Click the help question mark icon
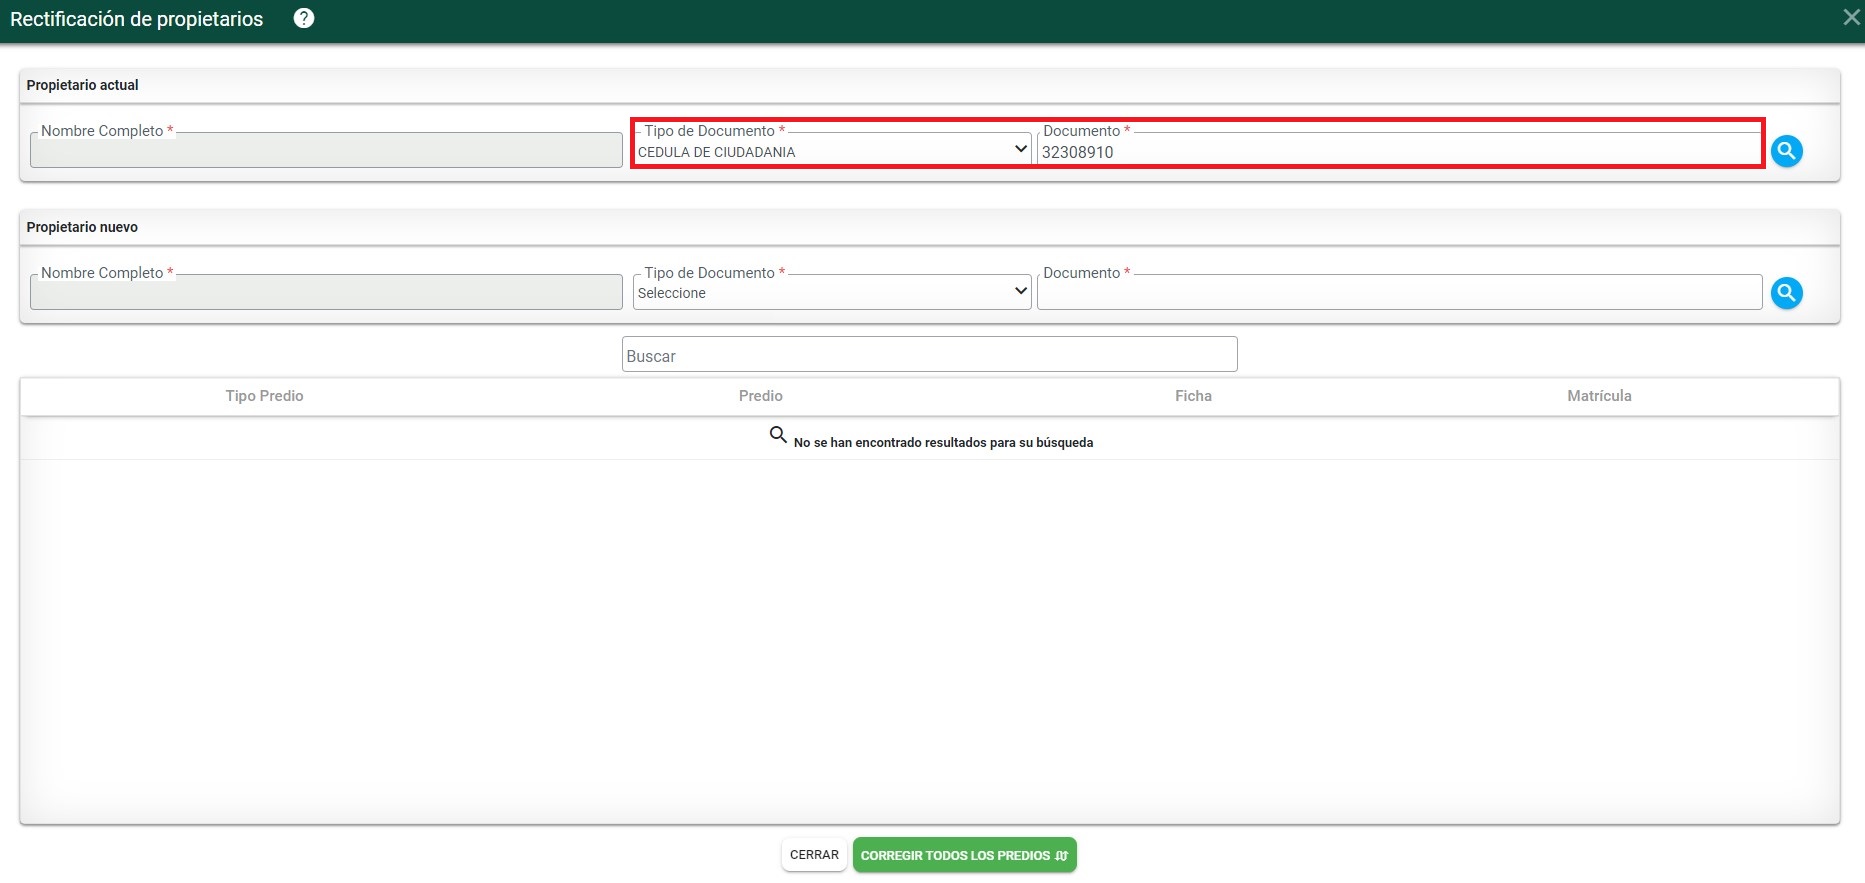 coord(304,18)
